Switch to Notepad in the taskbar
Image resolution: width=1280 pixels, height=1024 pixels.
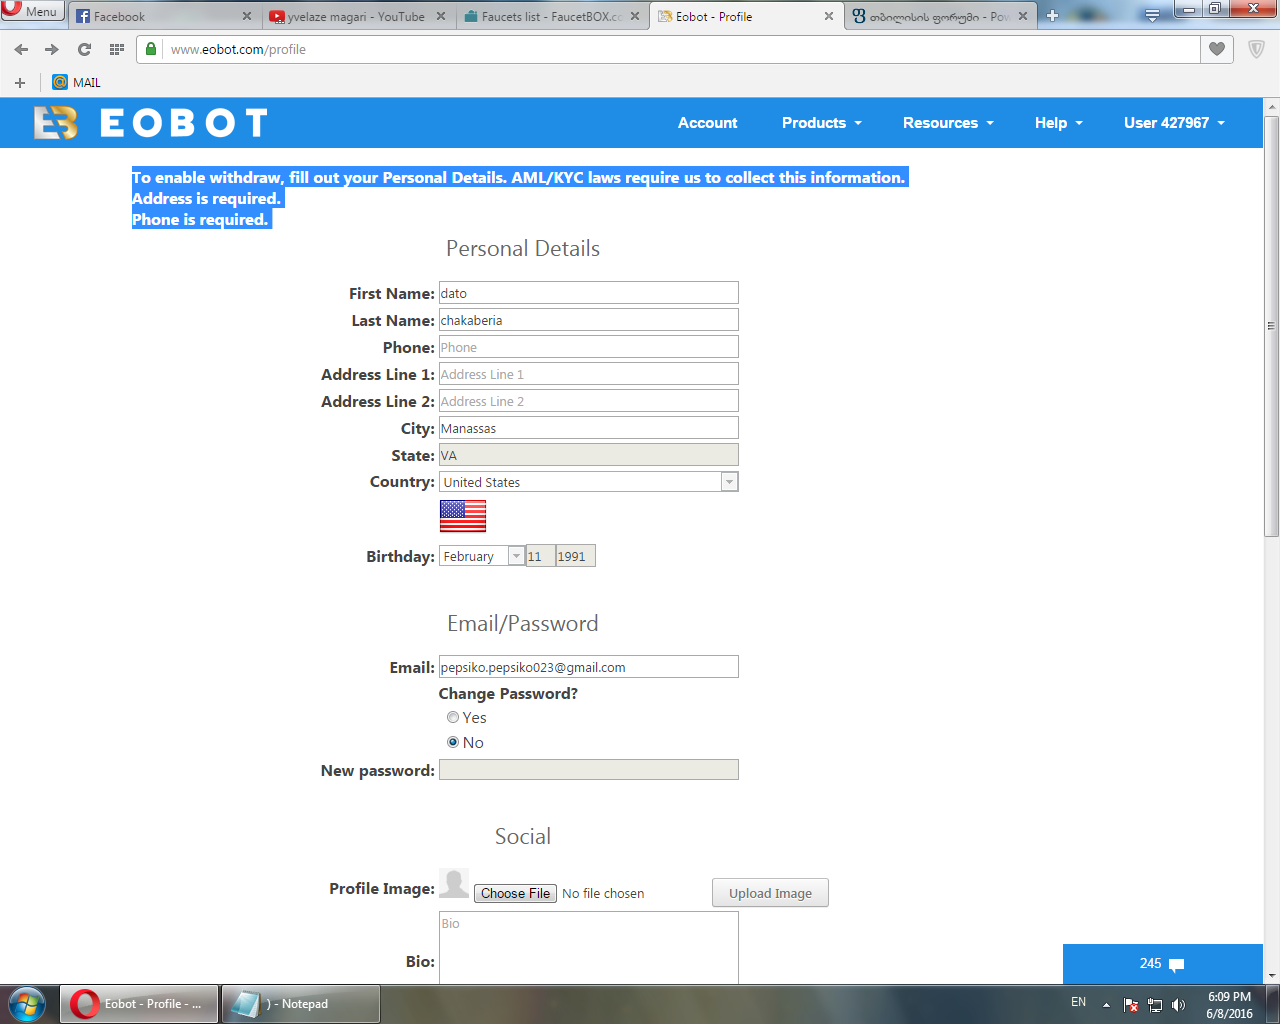[300, 1004]
